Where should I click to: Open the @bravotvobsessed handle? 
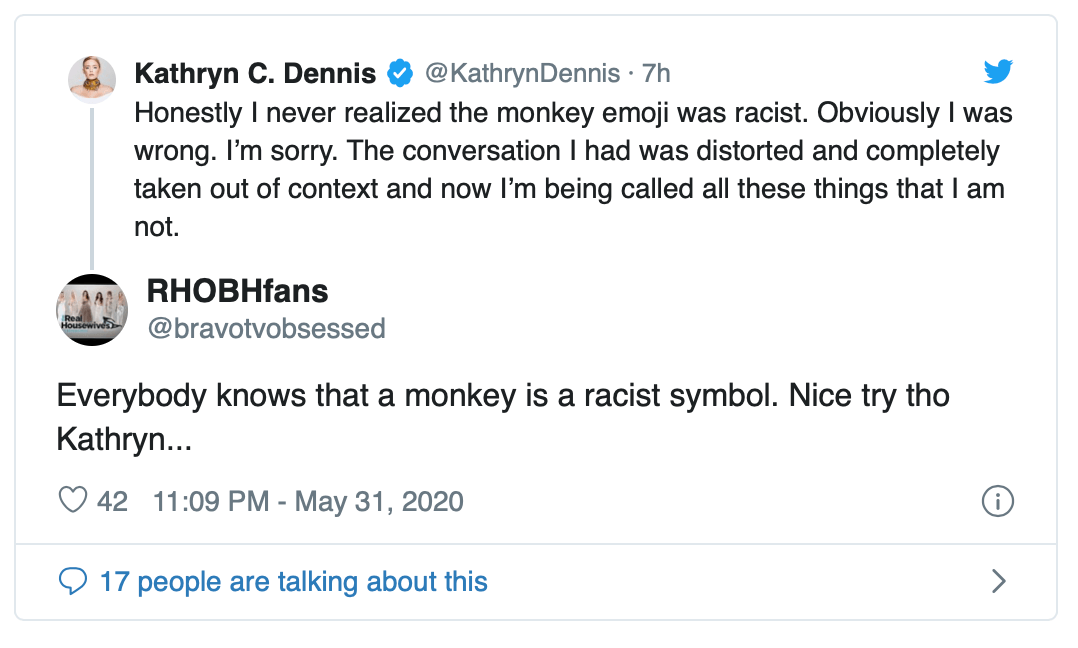[x=266, y=328]
